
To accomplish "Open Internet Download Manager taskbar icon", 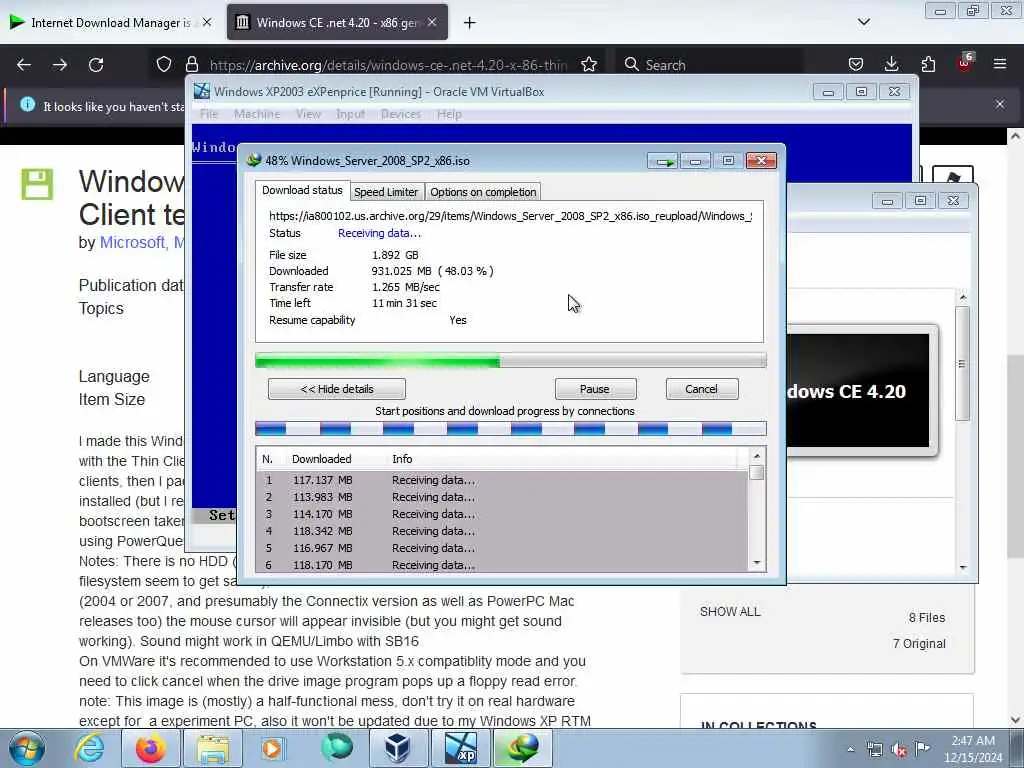I will pos(522,748).
